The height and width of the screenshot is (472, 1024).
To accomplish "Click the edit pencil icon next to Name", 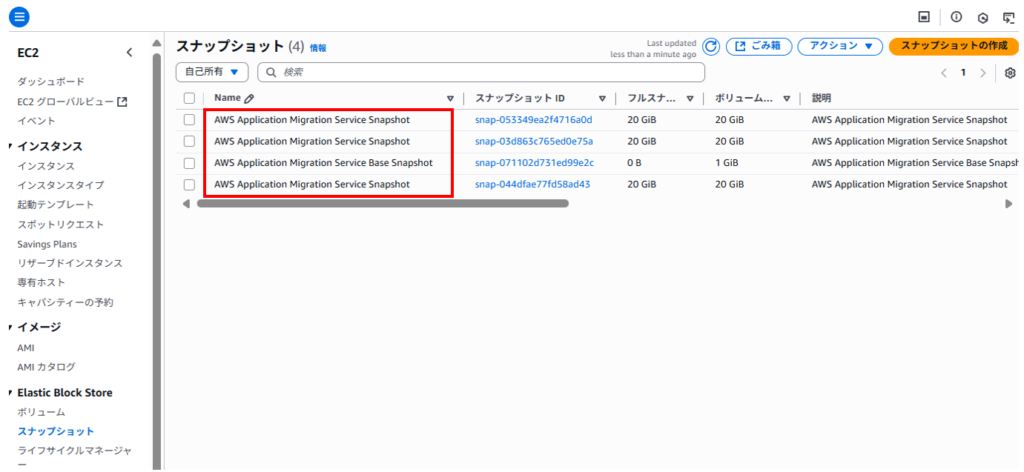I will coord(249,99).
